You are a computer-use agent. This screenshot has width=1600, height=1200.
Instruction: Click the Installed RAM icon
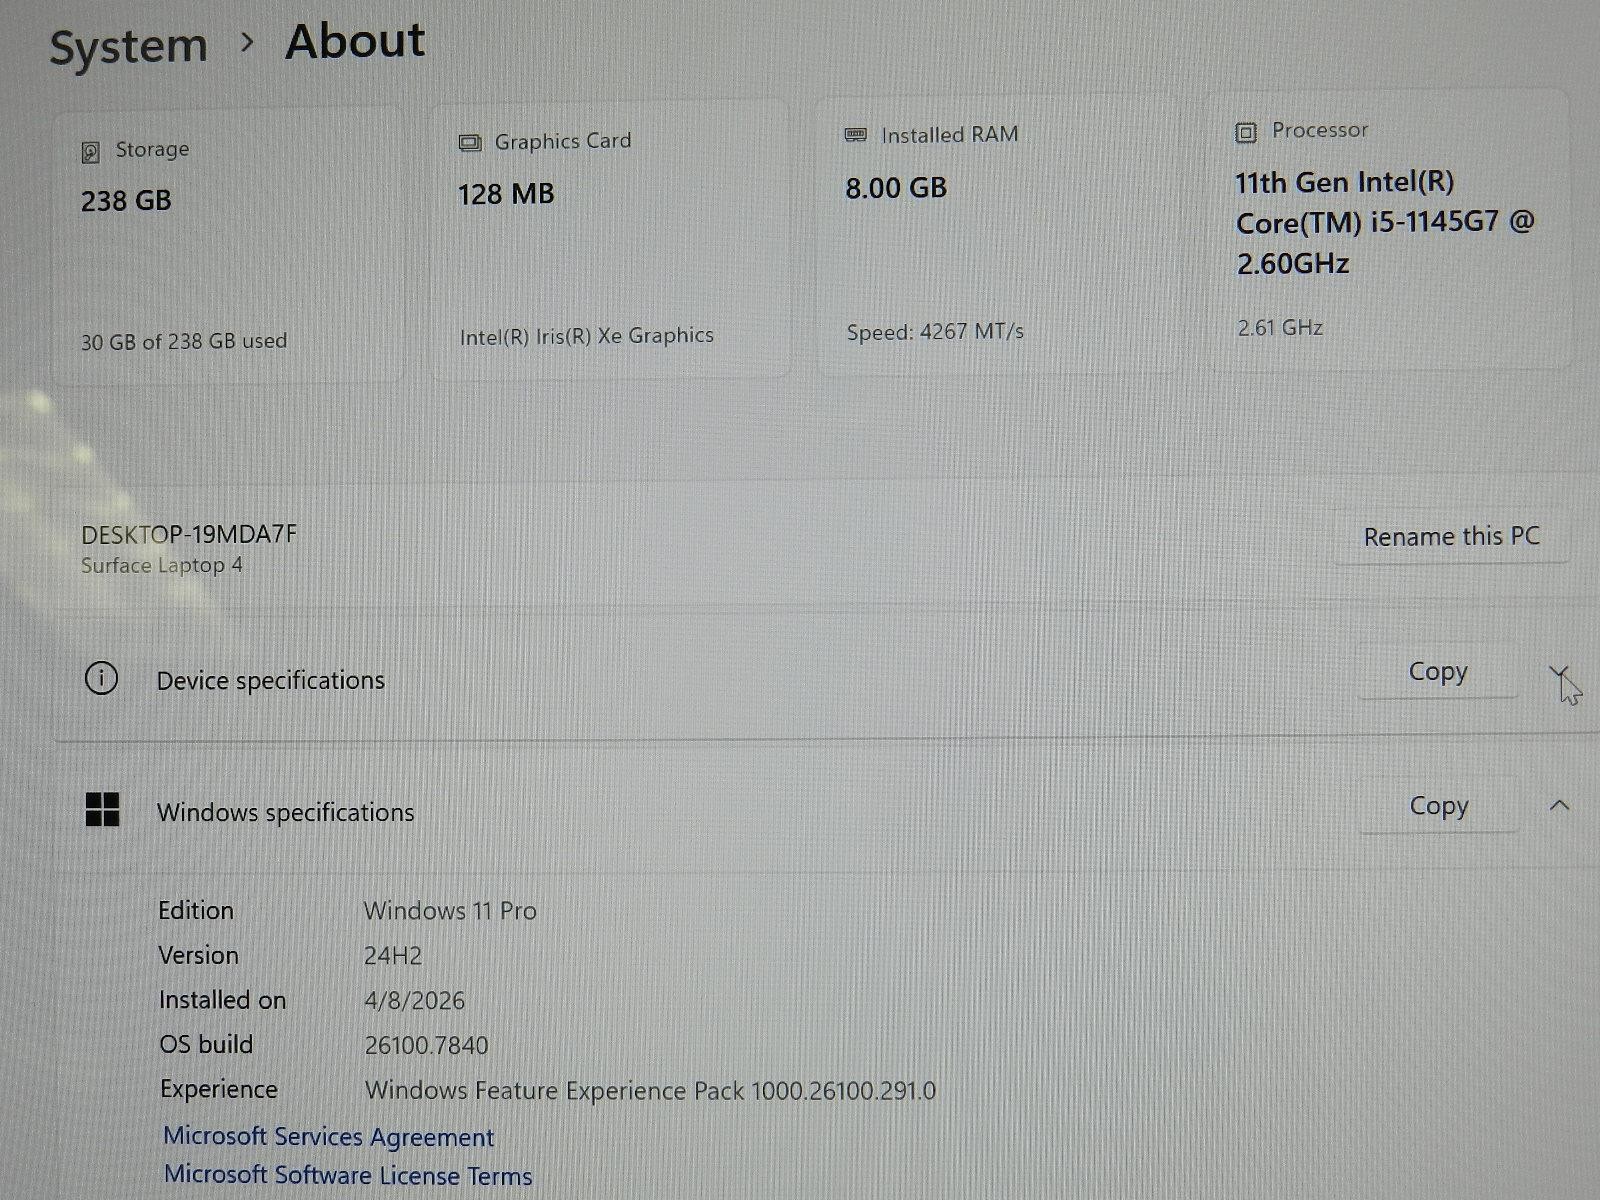click(856, 135)
